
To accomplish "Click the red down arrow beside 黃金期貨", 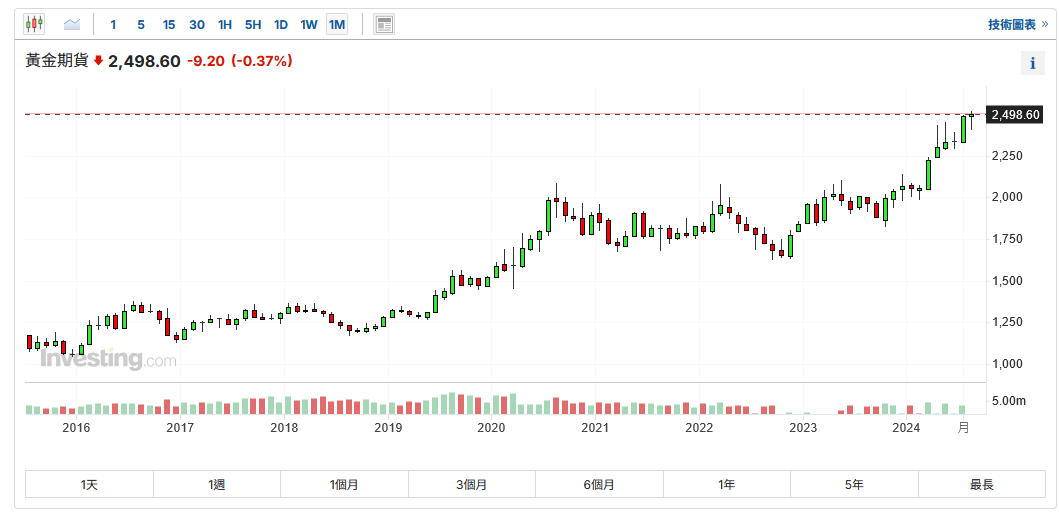I will [x=99, y=61].
